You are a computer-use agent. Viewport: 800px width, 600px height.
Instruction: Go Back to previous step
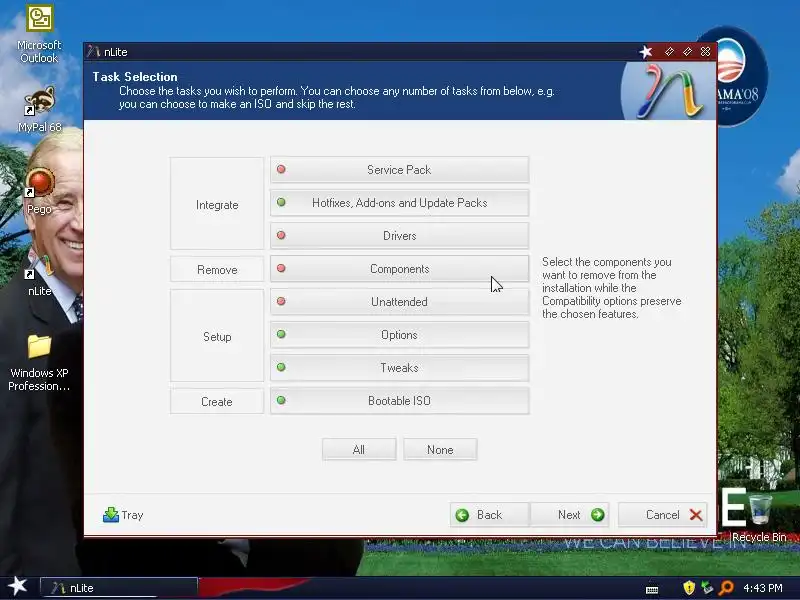[x=490, y=515]
